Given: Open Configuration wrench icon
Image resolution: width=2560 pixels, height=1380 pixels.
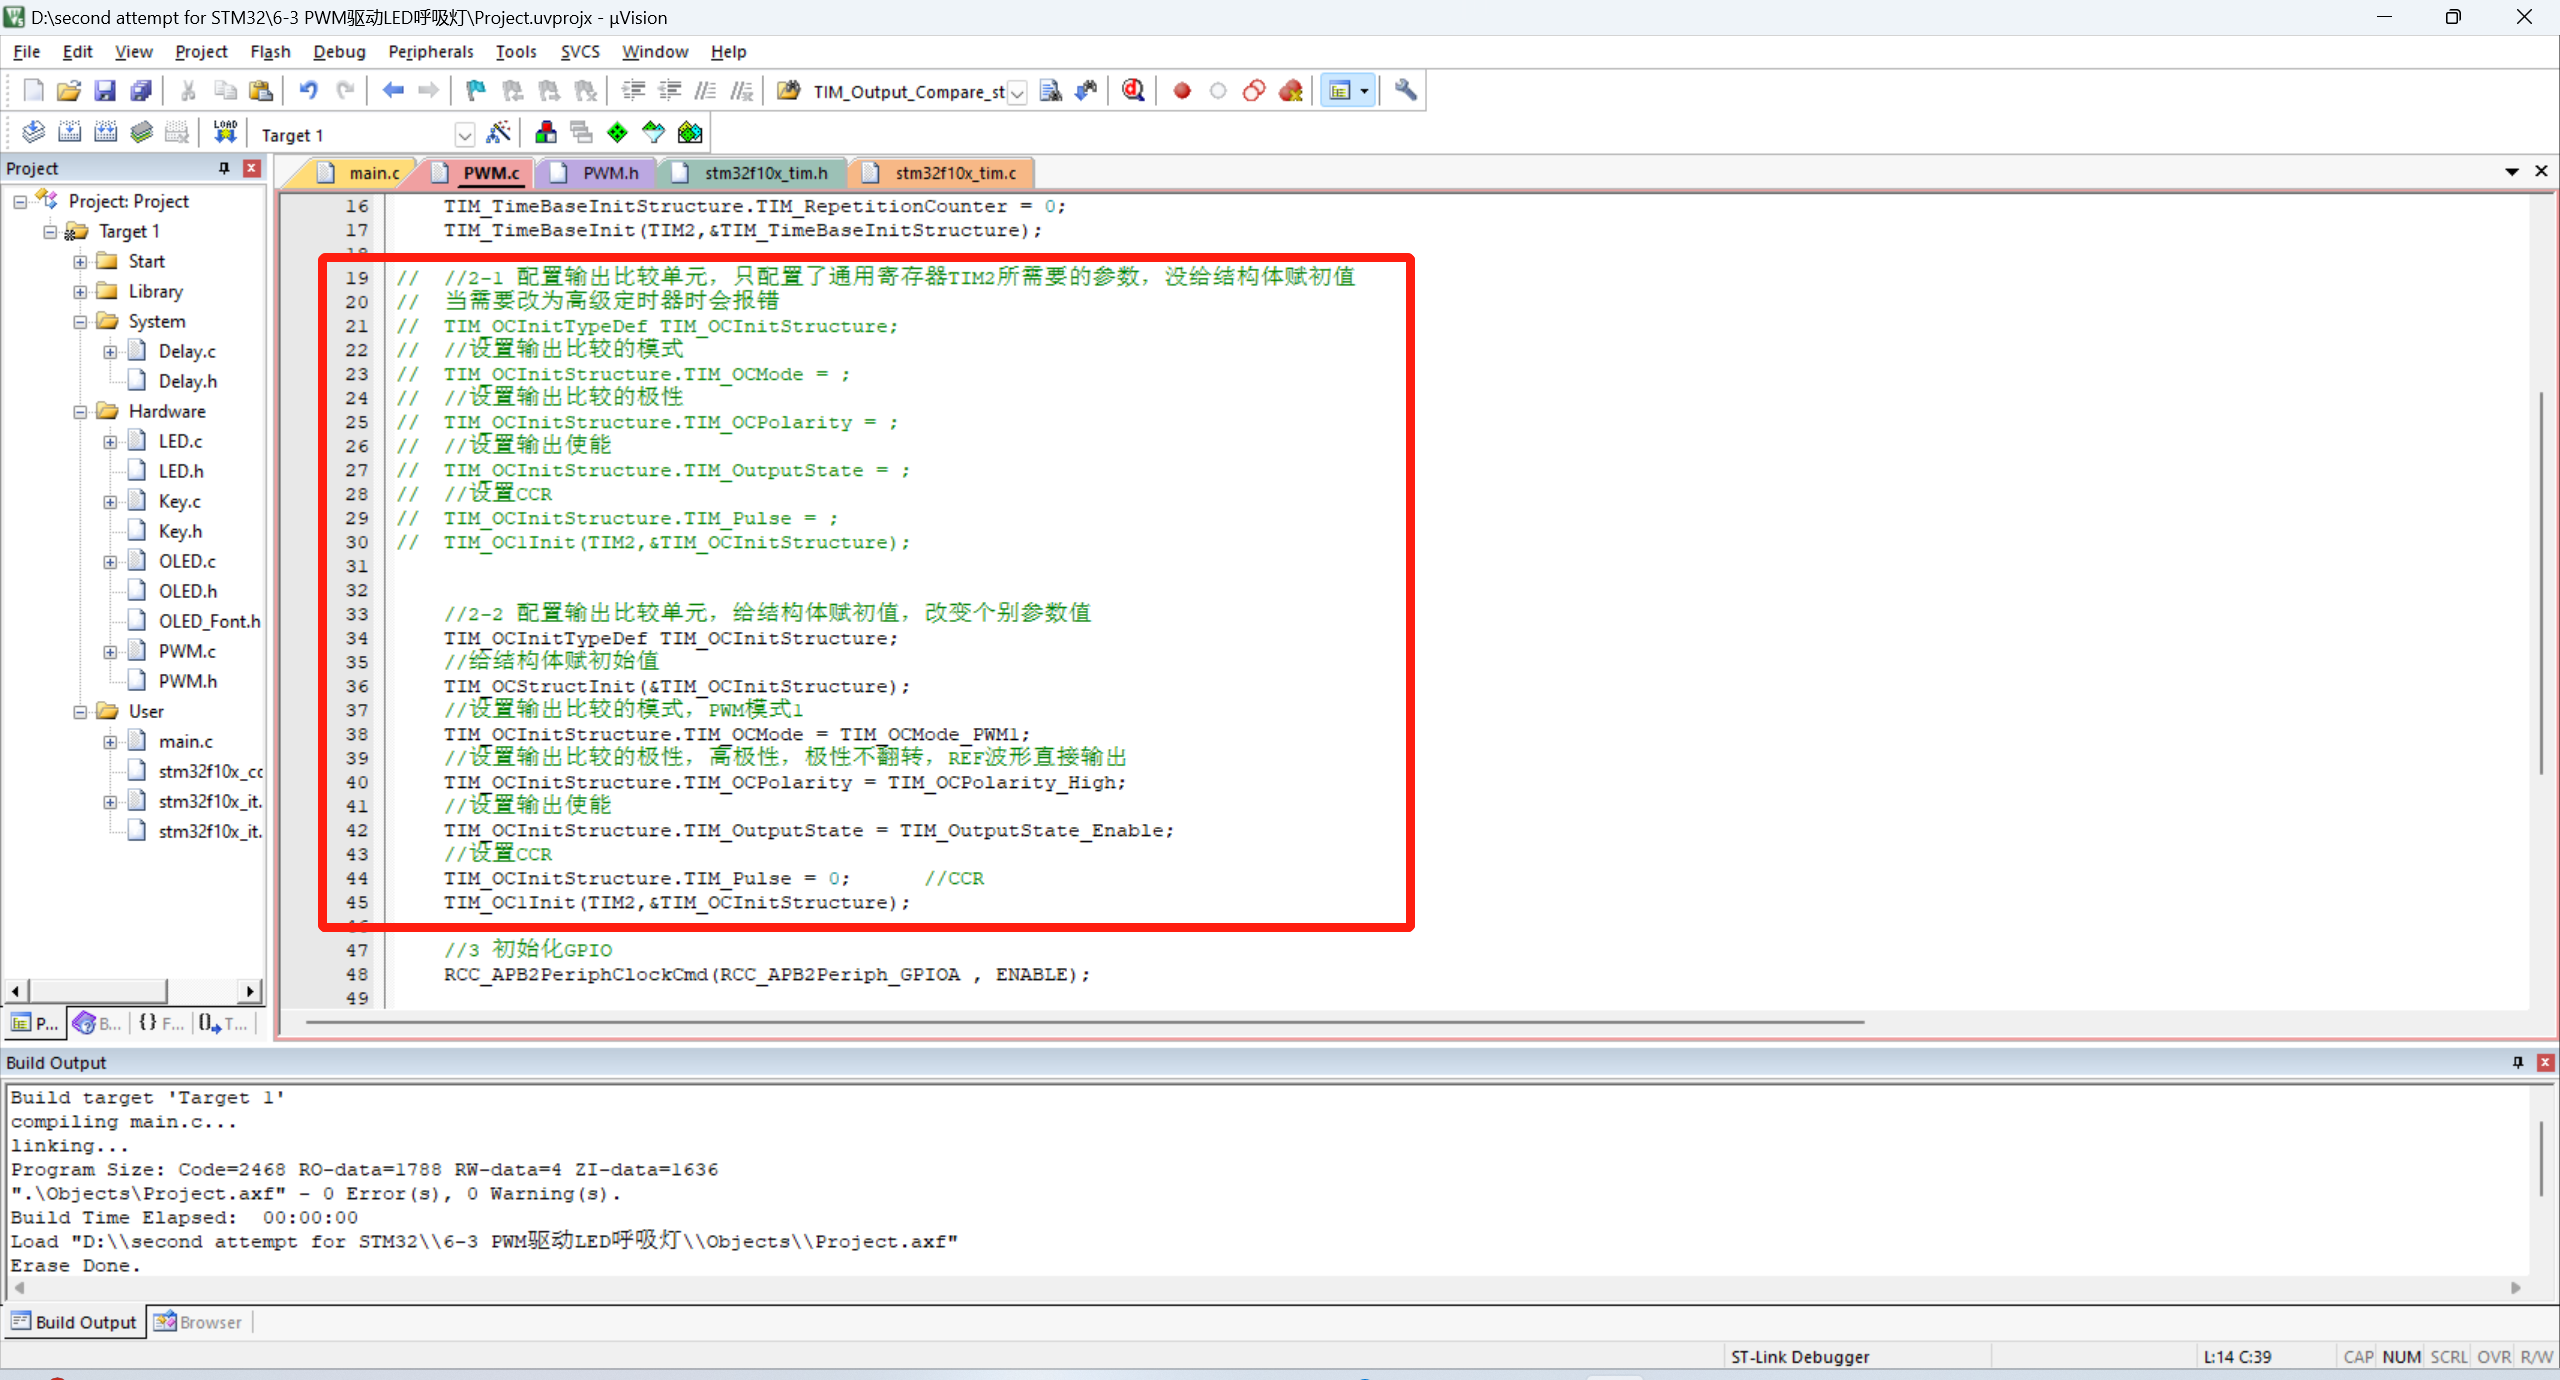Looking at the screenshot, I should pyautogui.click(x=1405, y=91).
